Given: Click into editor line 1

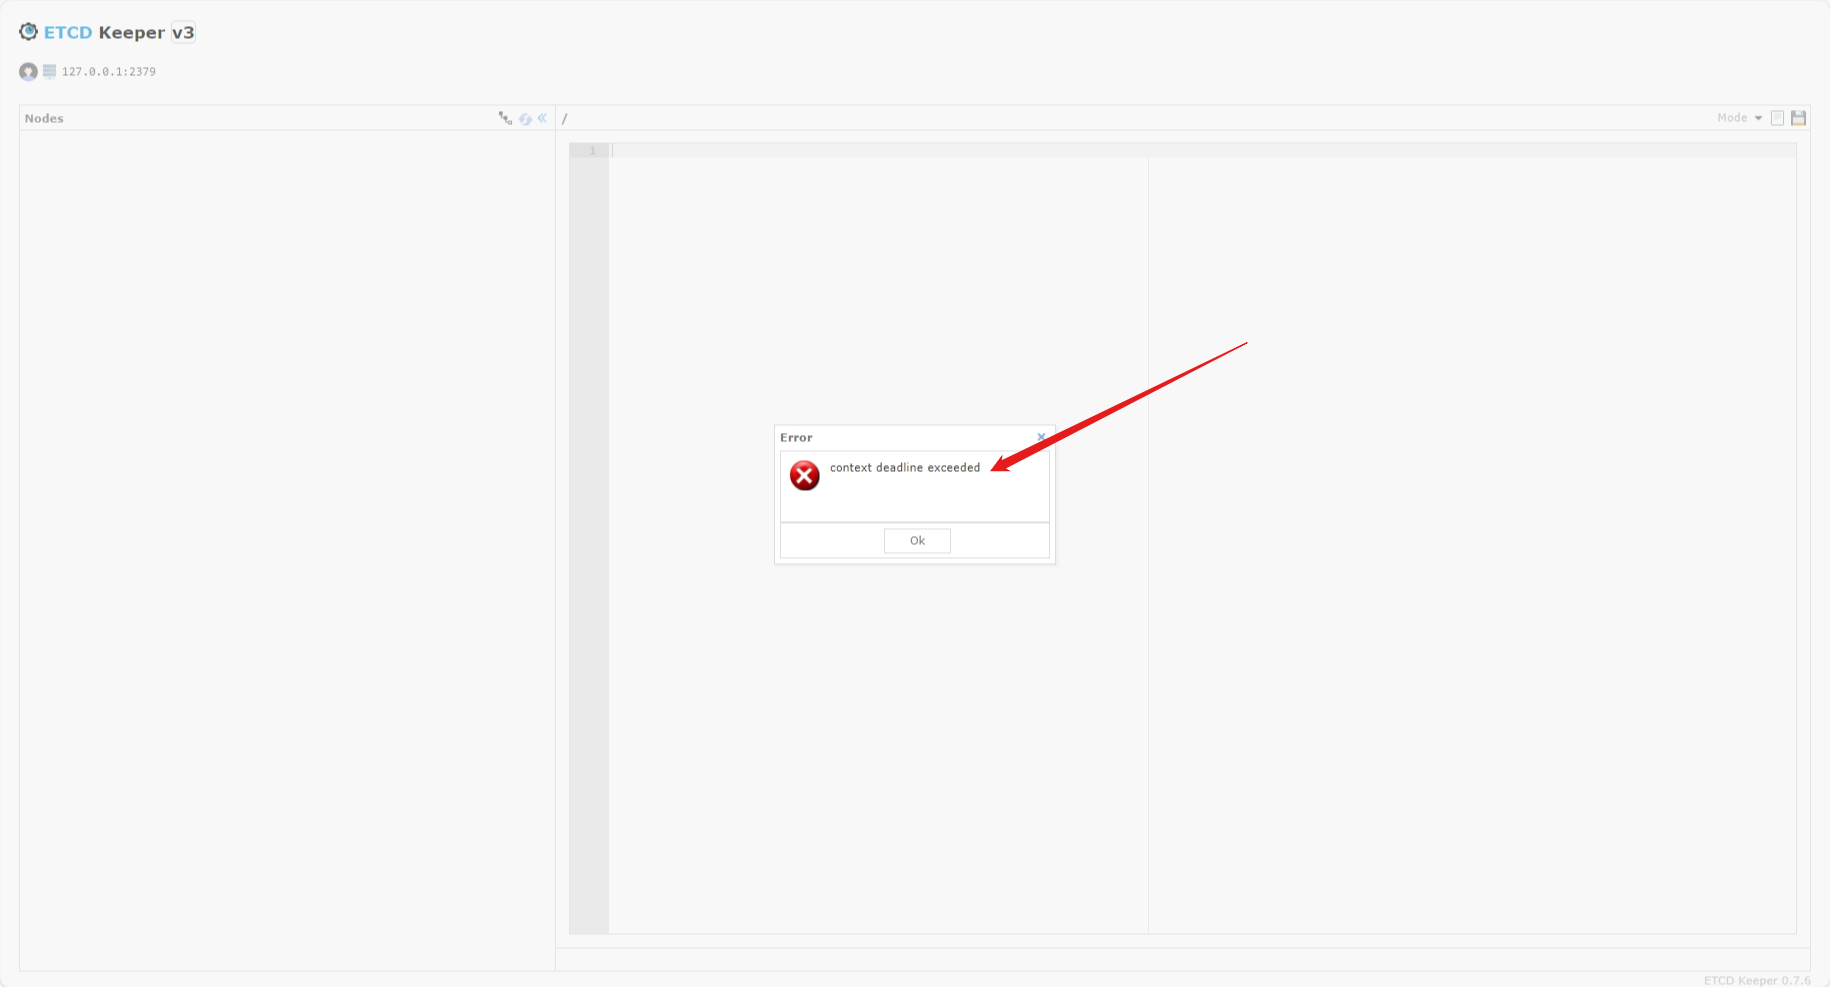Looking at the screenshot, I should [1203, 151].
